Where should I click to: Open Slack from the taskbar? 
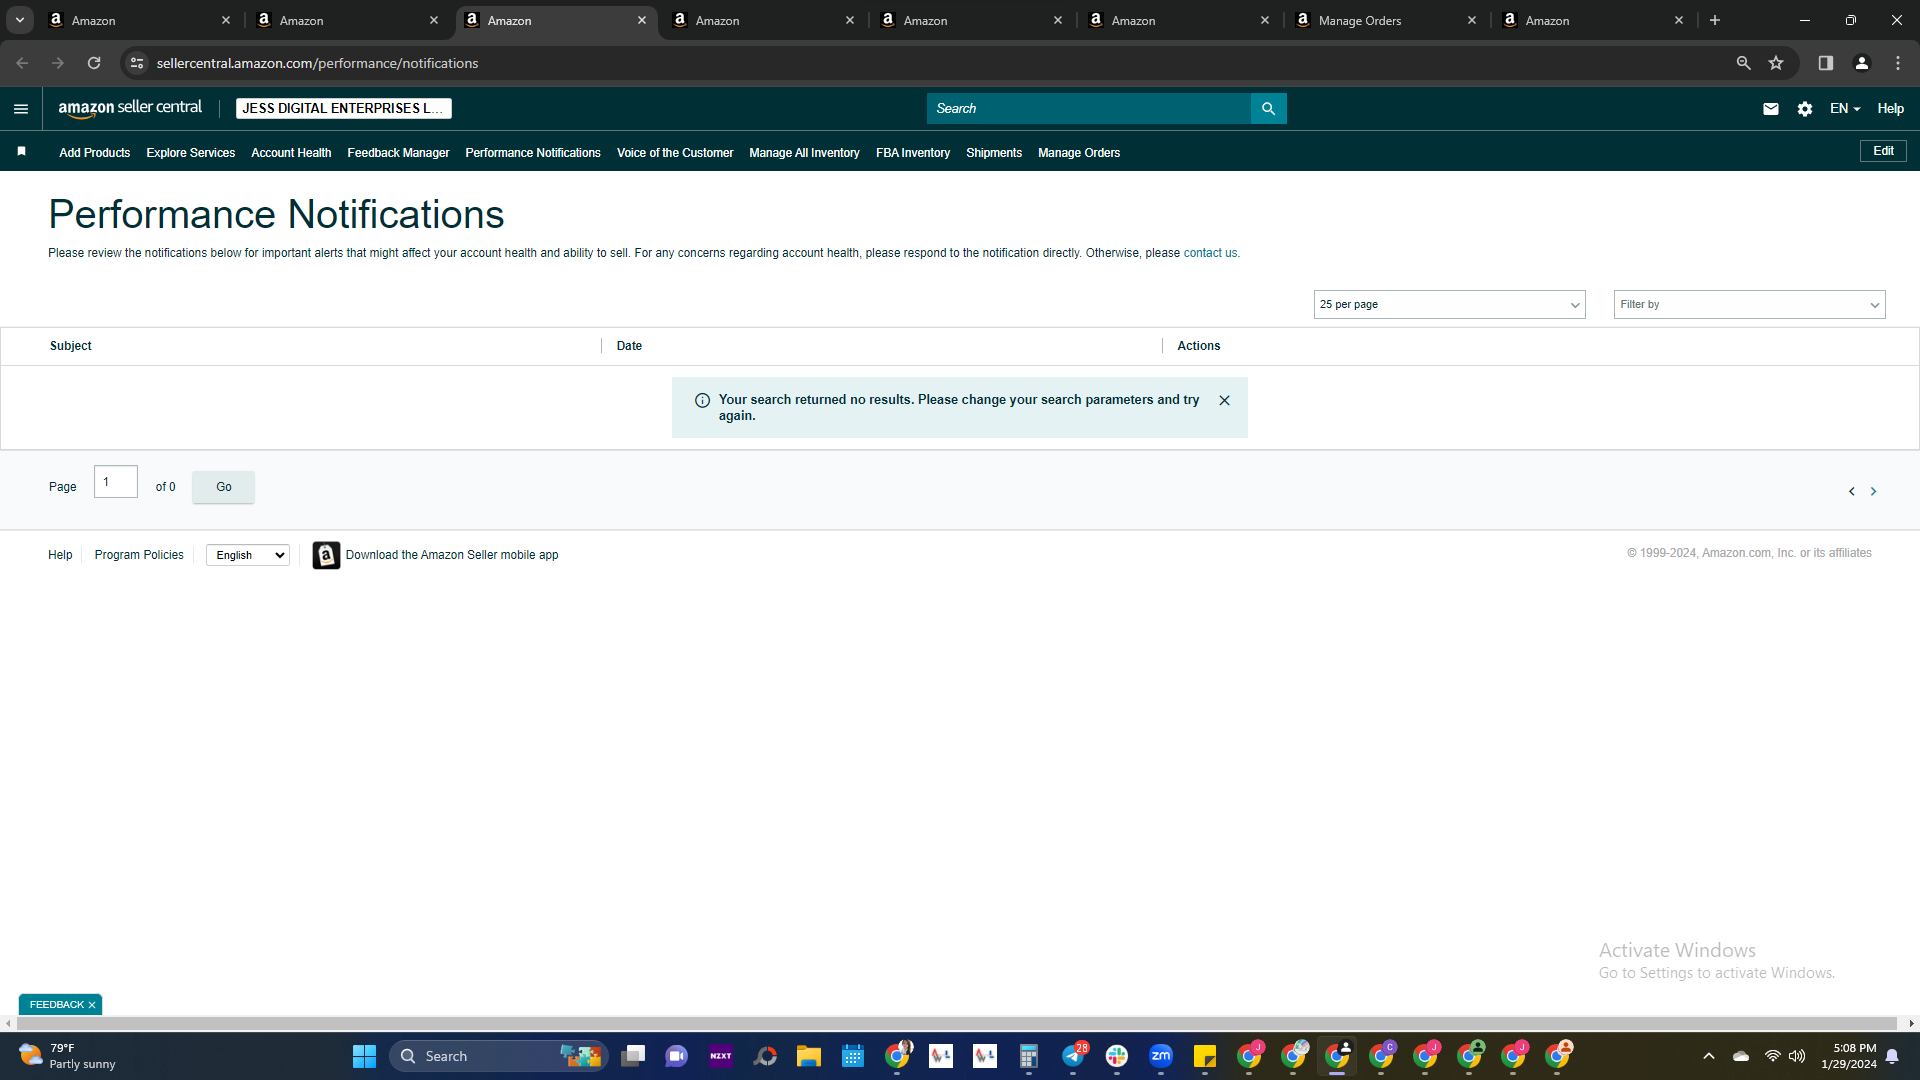click(1117, 1056)
